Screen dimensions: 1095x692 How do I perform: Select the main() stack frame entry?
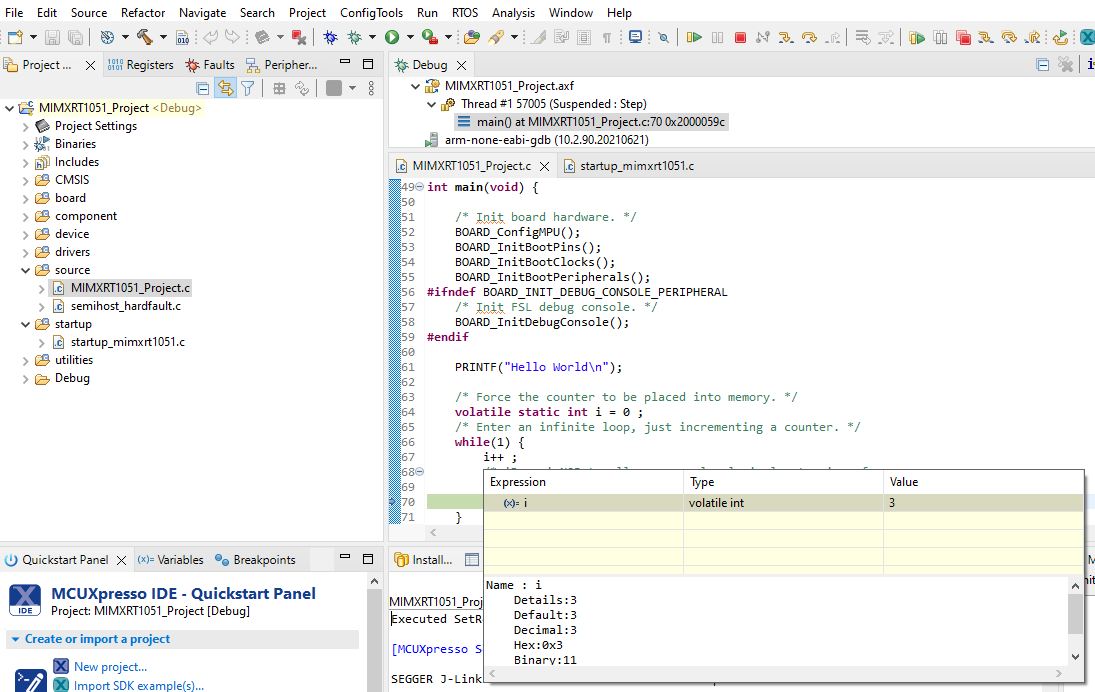pos(591,122)
